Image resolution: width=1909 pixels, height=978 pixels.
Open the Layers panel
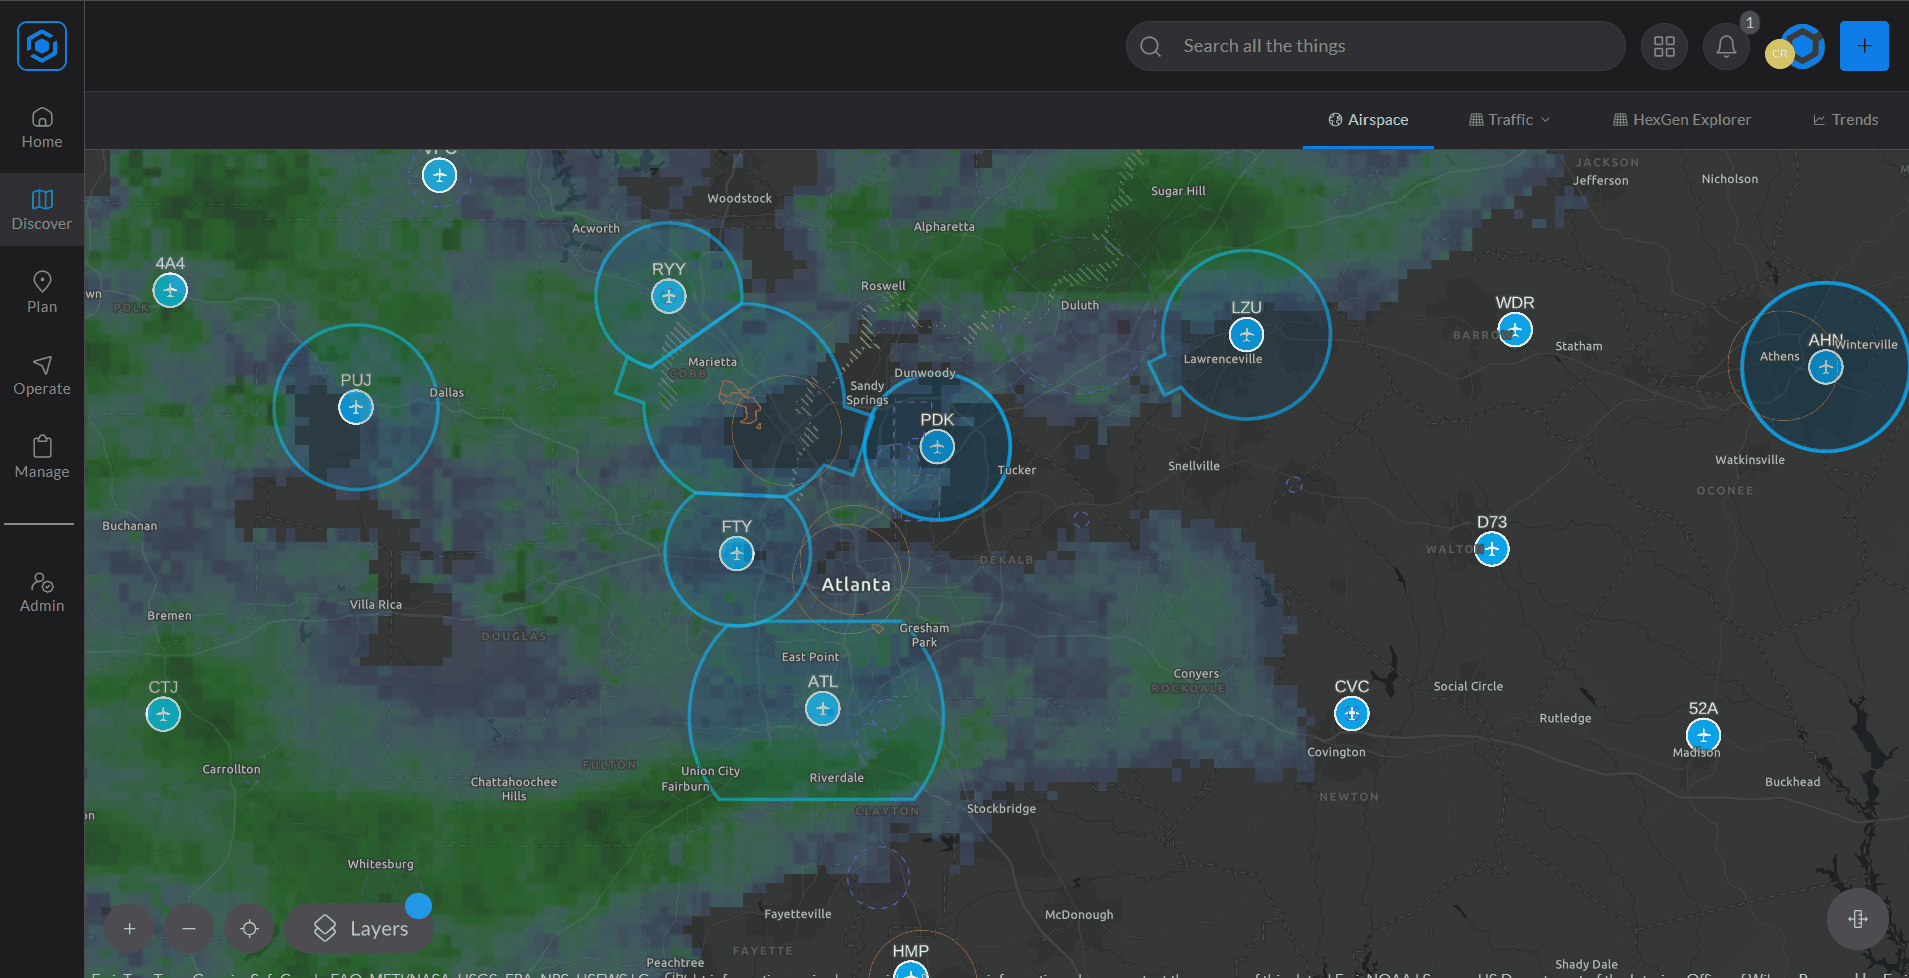click(360, 929)
